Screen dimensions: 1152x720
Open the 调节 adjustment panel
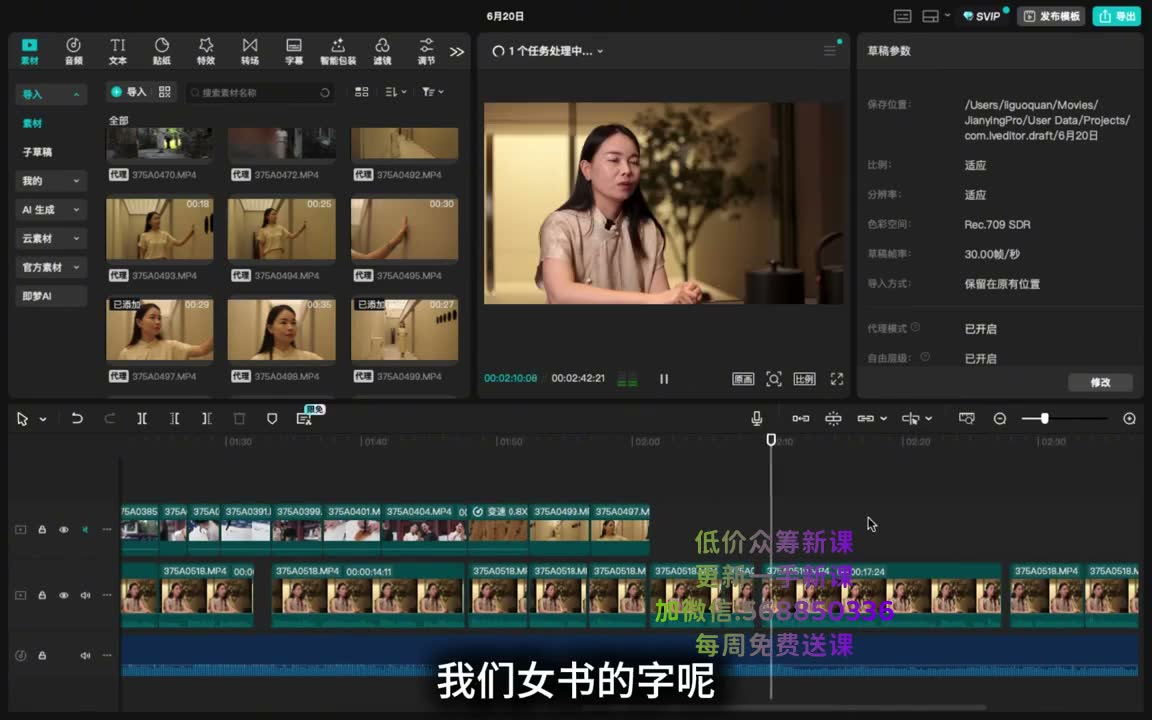(x=426, y=51)
